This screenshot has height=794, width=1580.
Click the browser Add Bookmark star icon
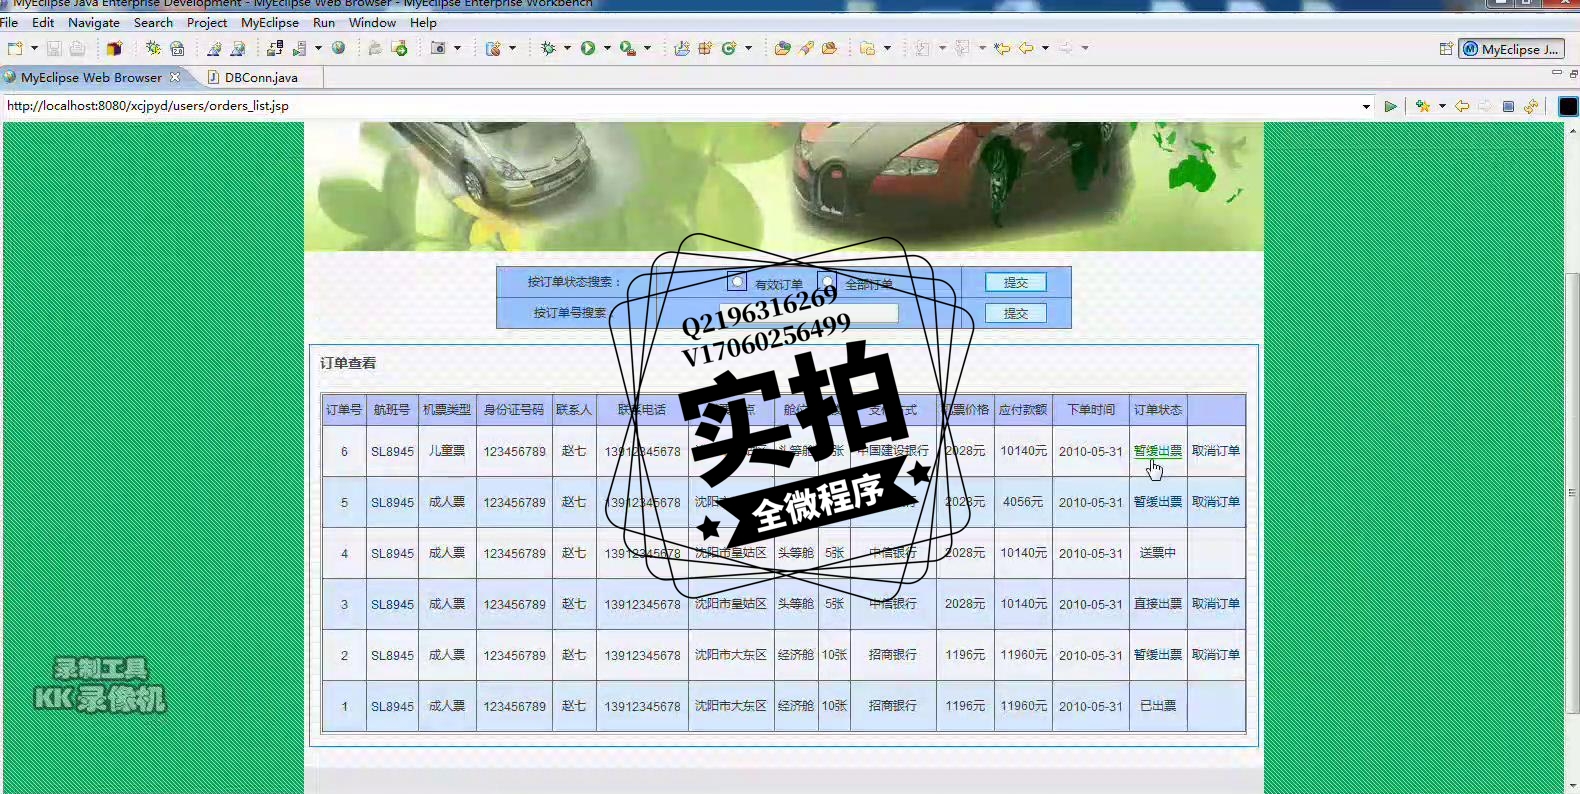[1423, 106]
